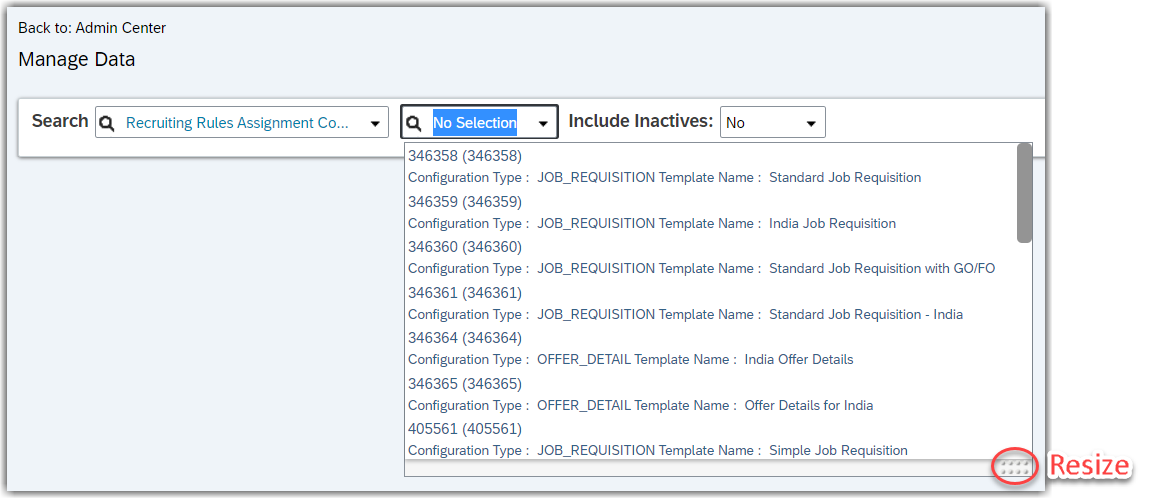The image size is (1163, 499).
Task: Pick Standard Job Requisition - India description
Action: [x=685, y=314]
